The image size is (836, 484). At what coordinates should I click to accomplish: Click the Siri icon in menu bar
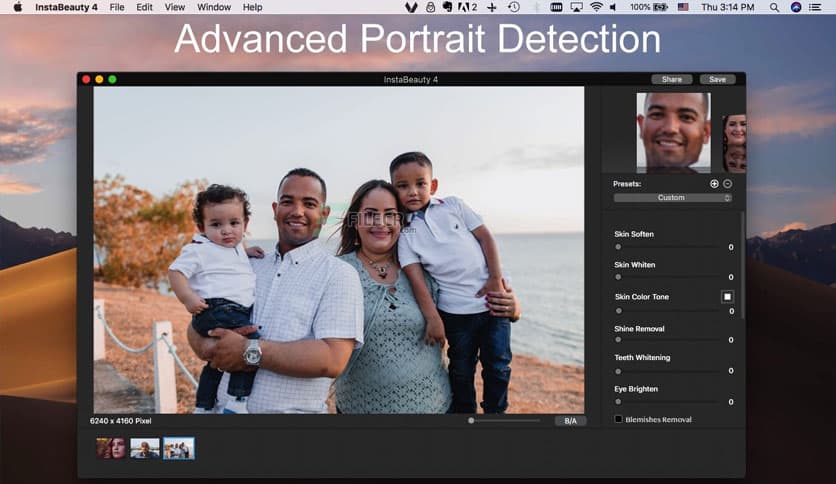pos(796,7)
